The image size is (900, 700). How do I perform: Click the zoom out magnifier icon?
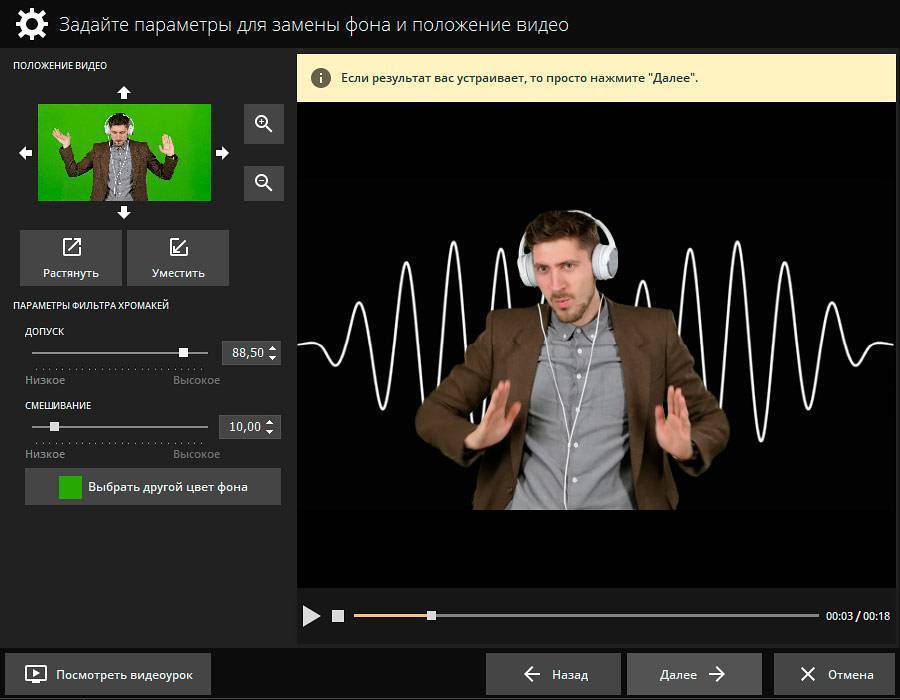(x=264, y=183)
